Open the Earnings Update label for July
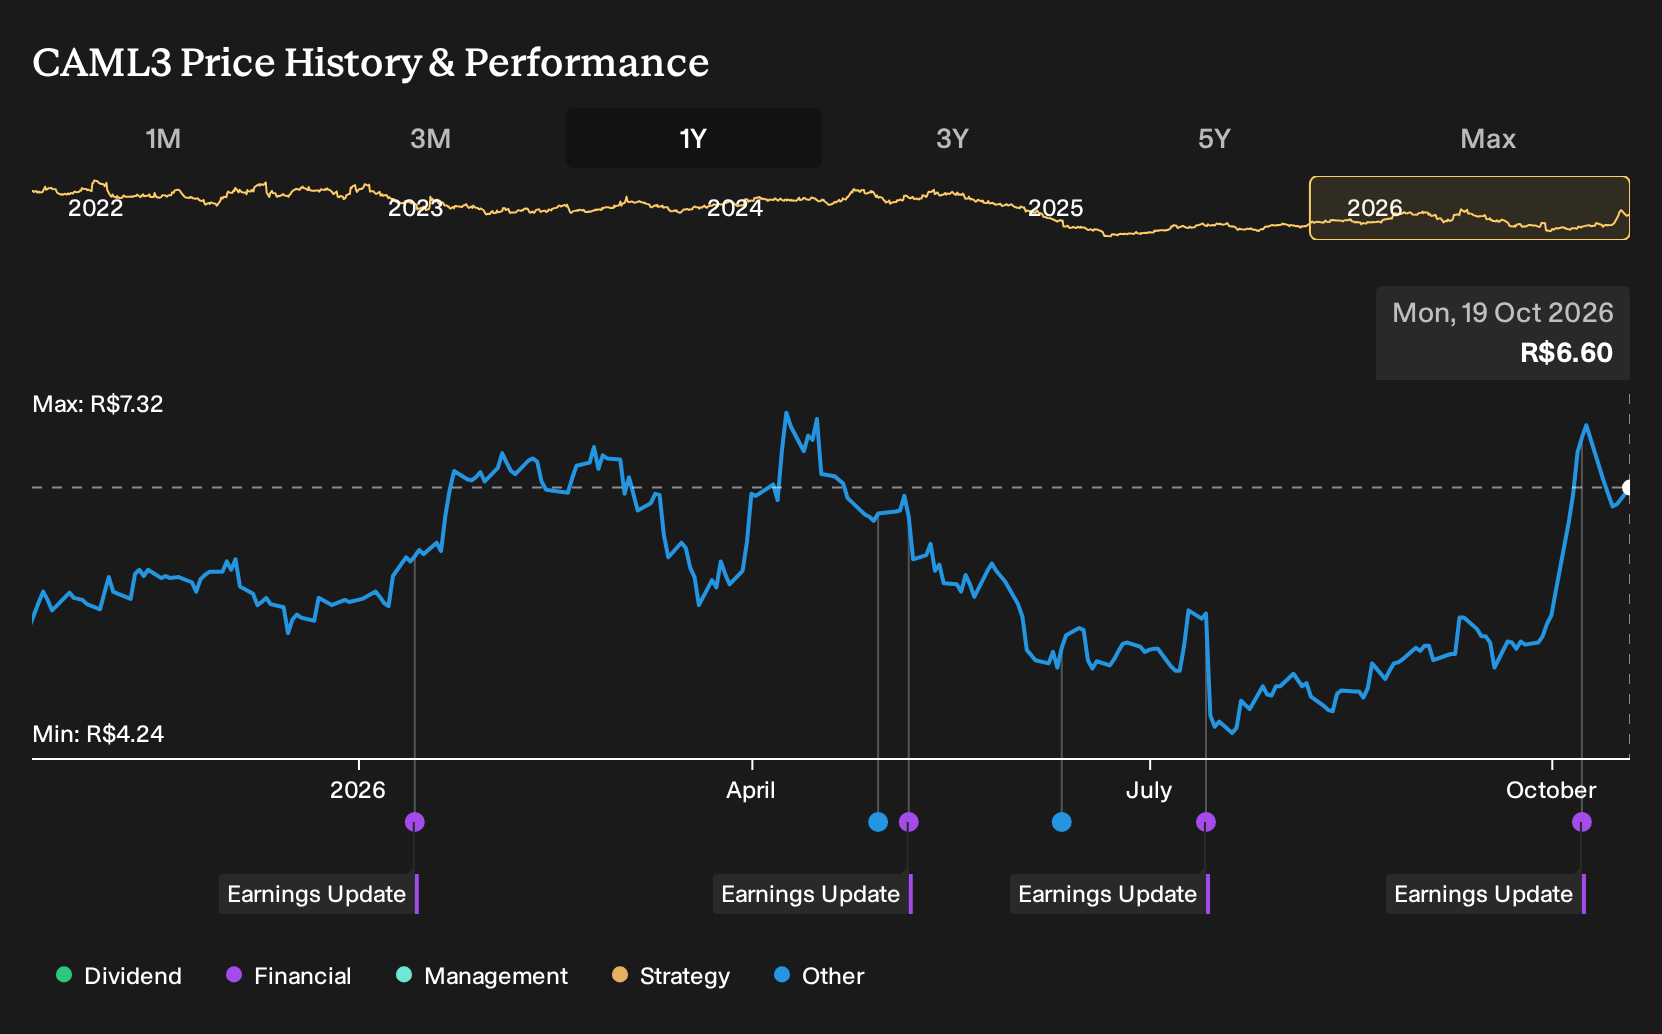The image size is (1662, 1034). coord(1110,894)
